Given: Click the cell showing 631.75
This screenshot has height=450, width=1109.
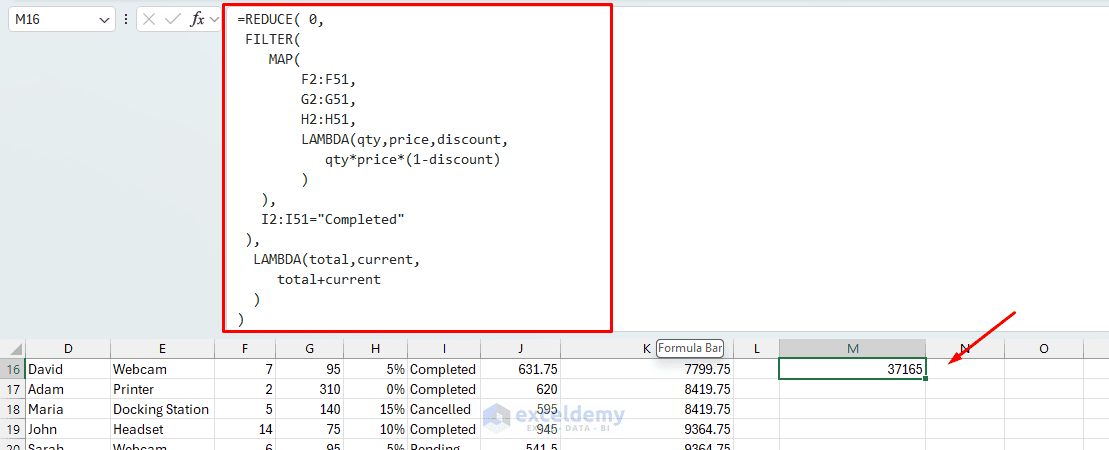Looking at the screenshot, I should click(521, 369).
